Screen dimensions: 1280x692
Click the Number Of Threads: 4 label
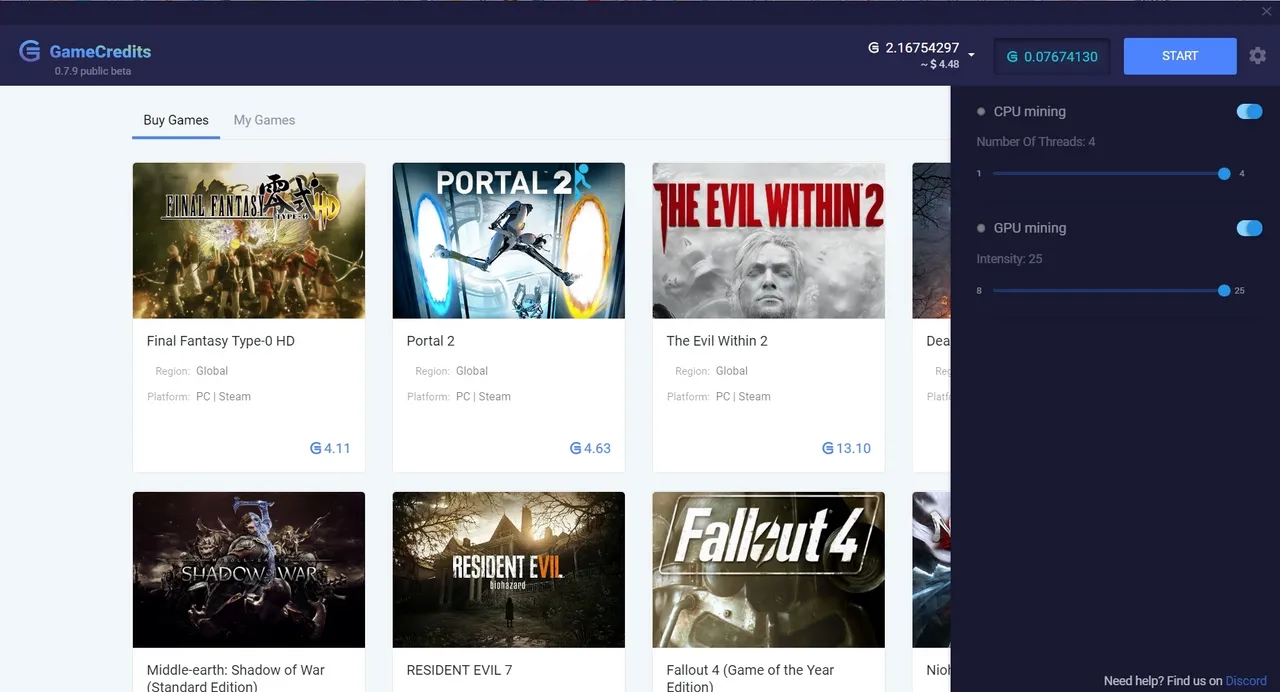coord(1036,142)
